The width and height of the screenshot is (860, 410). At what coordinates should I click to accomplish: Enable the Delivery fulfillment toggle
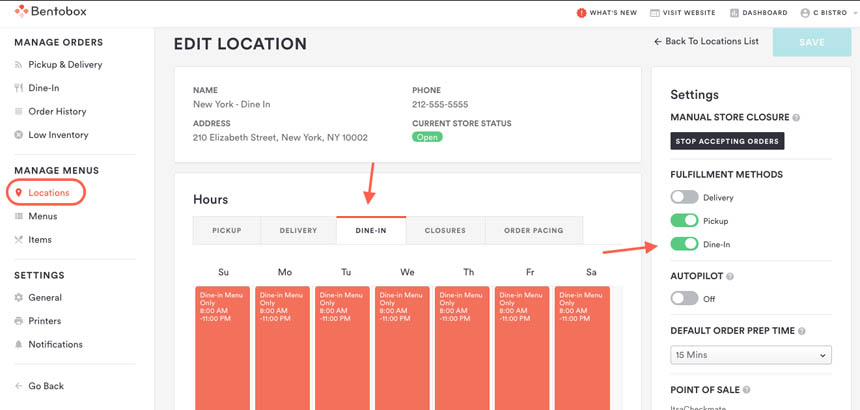point(684,197)
